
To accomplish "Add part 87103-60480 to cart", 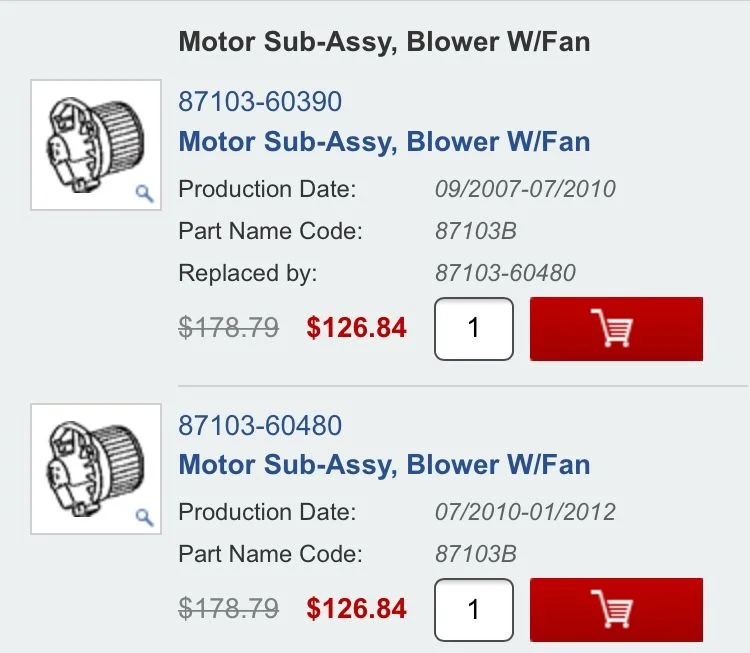I will (616, 609).
